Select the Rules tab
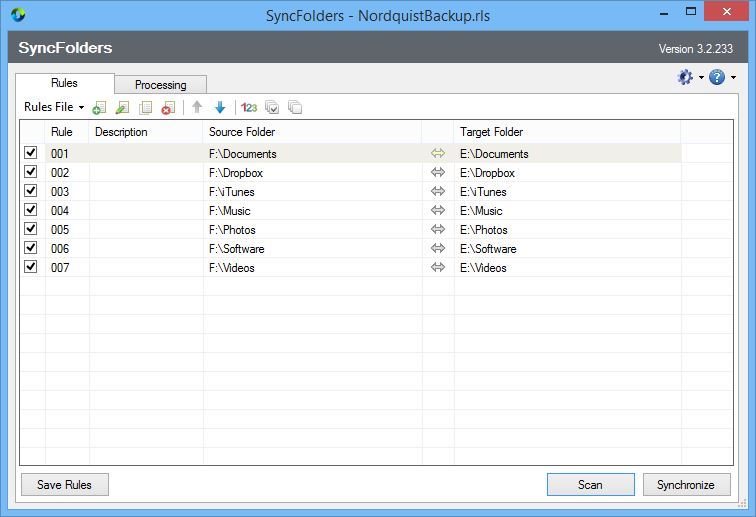This screenshot has height=517, width=756. 65,83
